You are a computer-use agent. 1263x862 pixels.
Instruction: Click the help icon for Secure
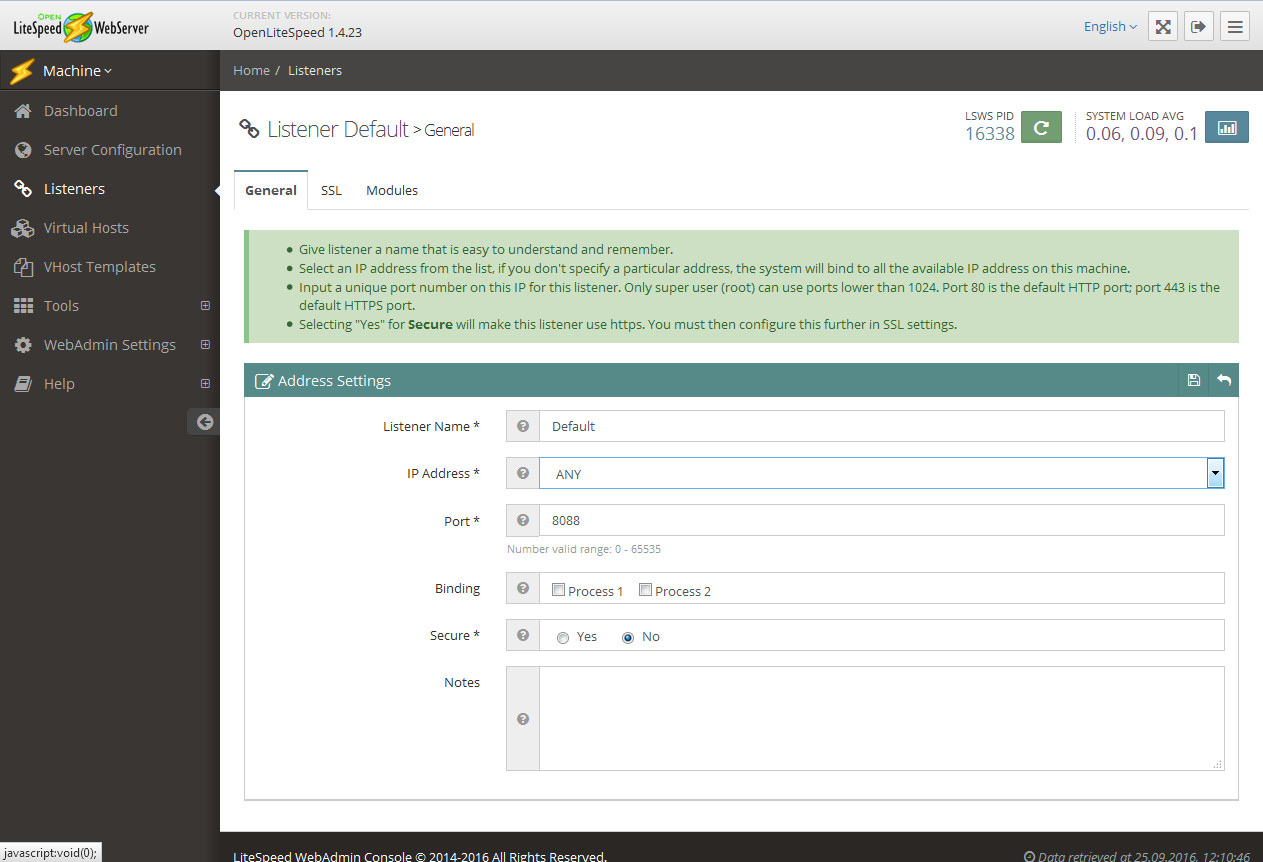click(523, 635)
